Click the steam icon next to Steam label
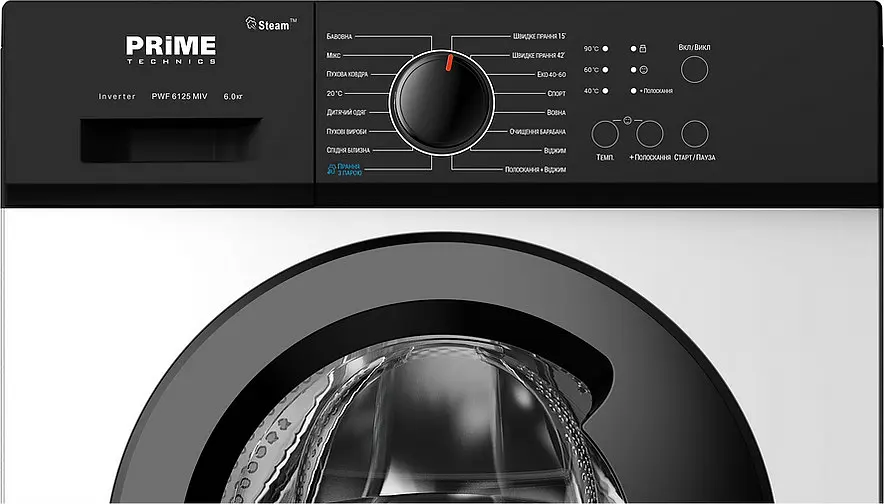 click(x=251, y=23)
